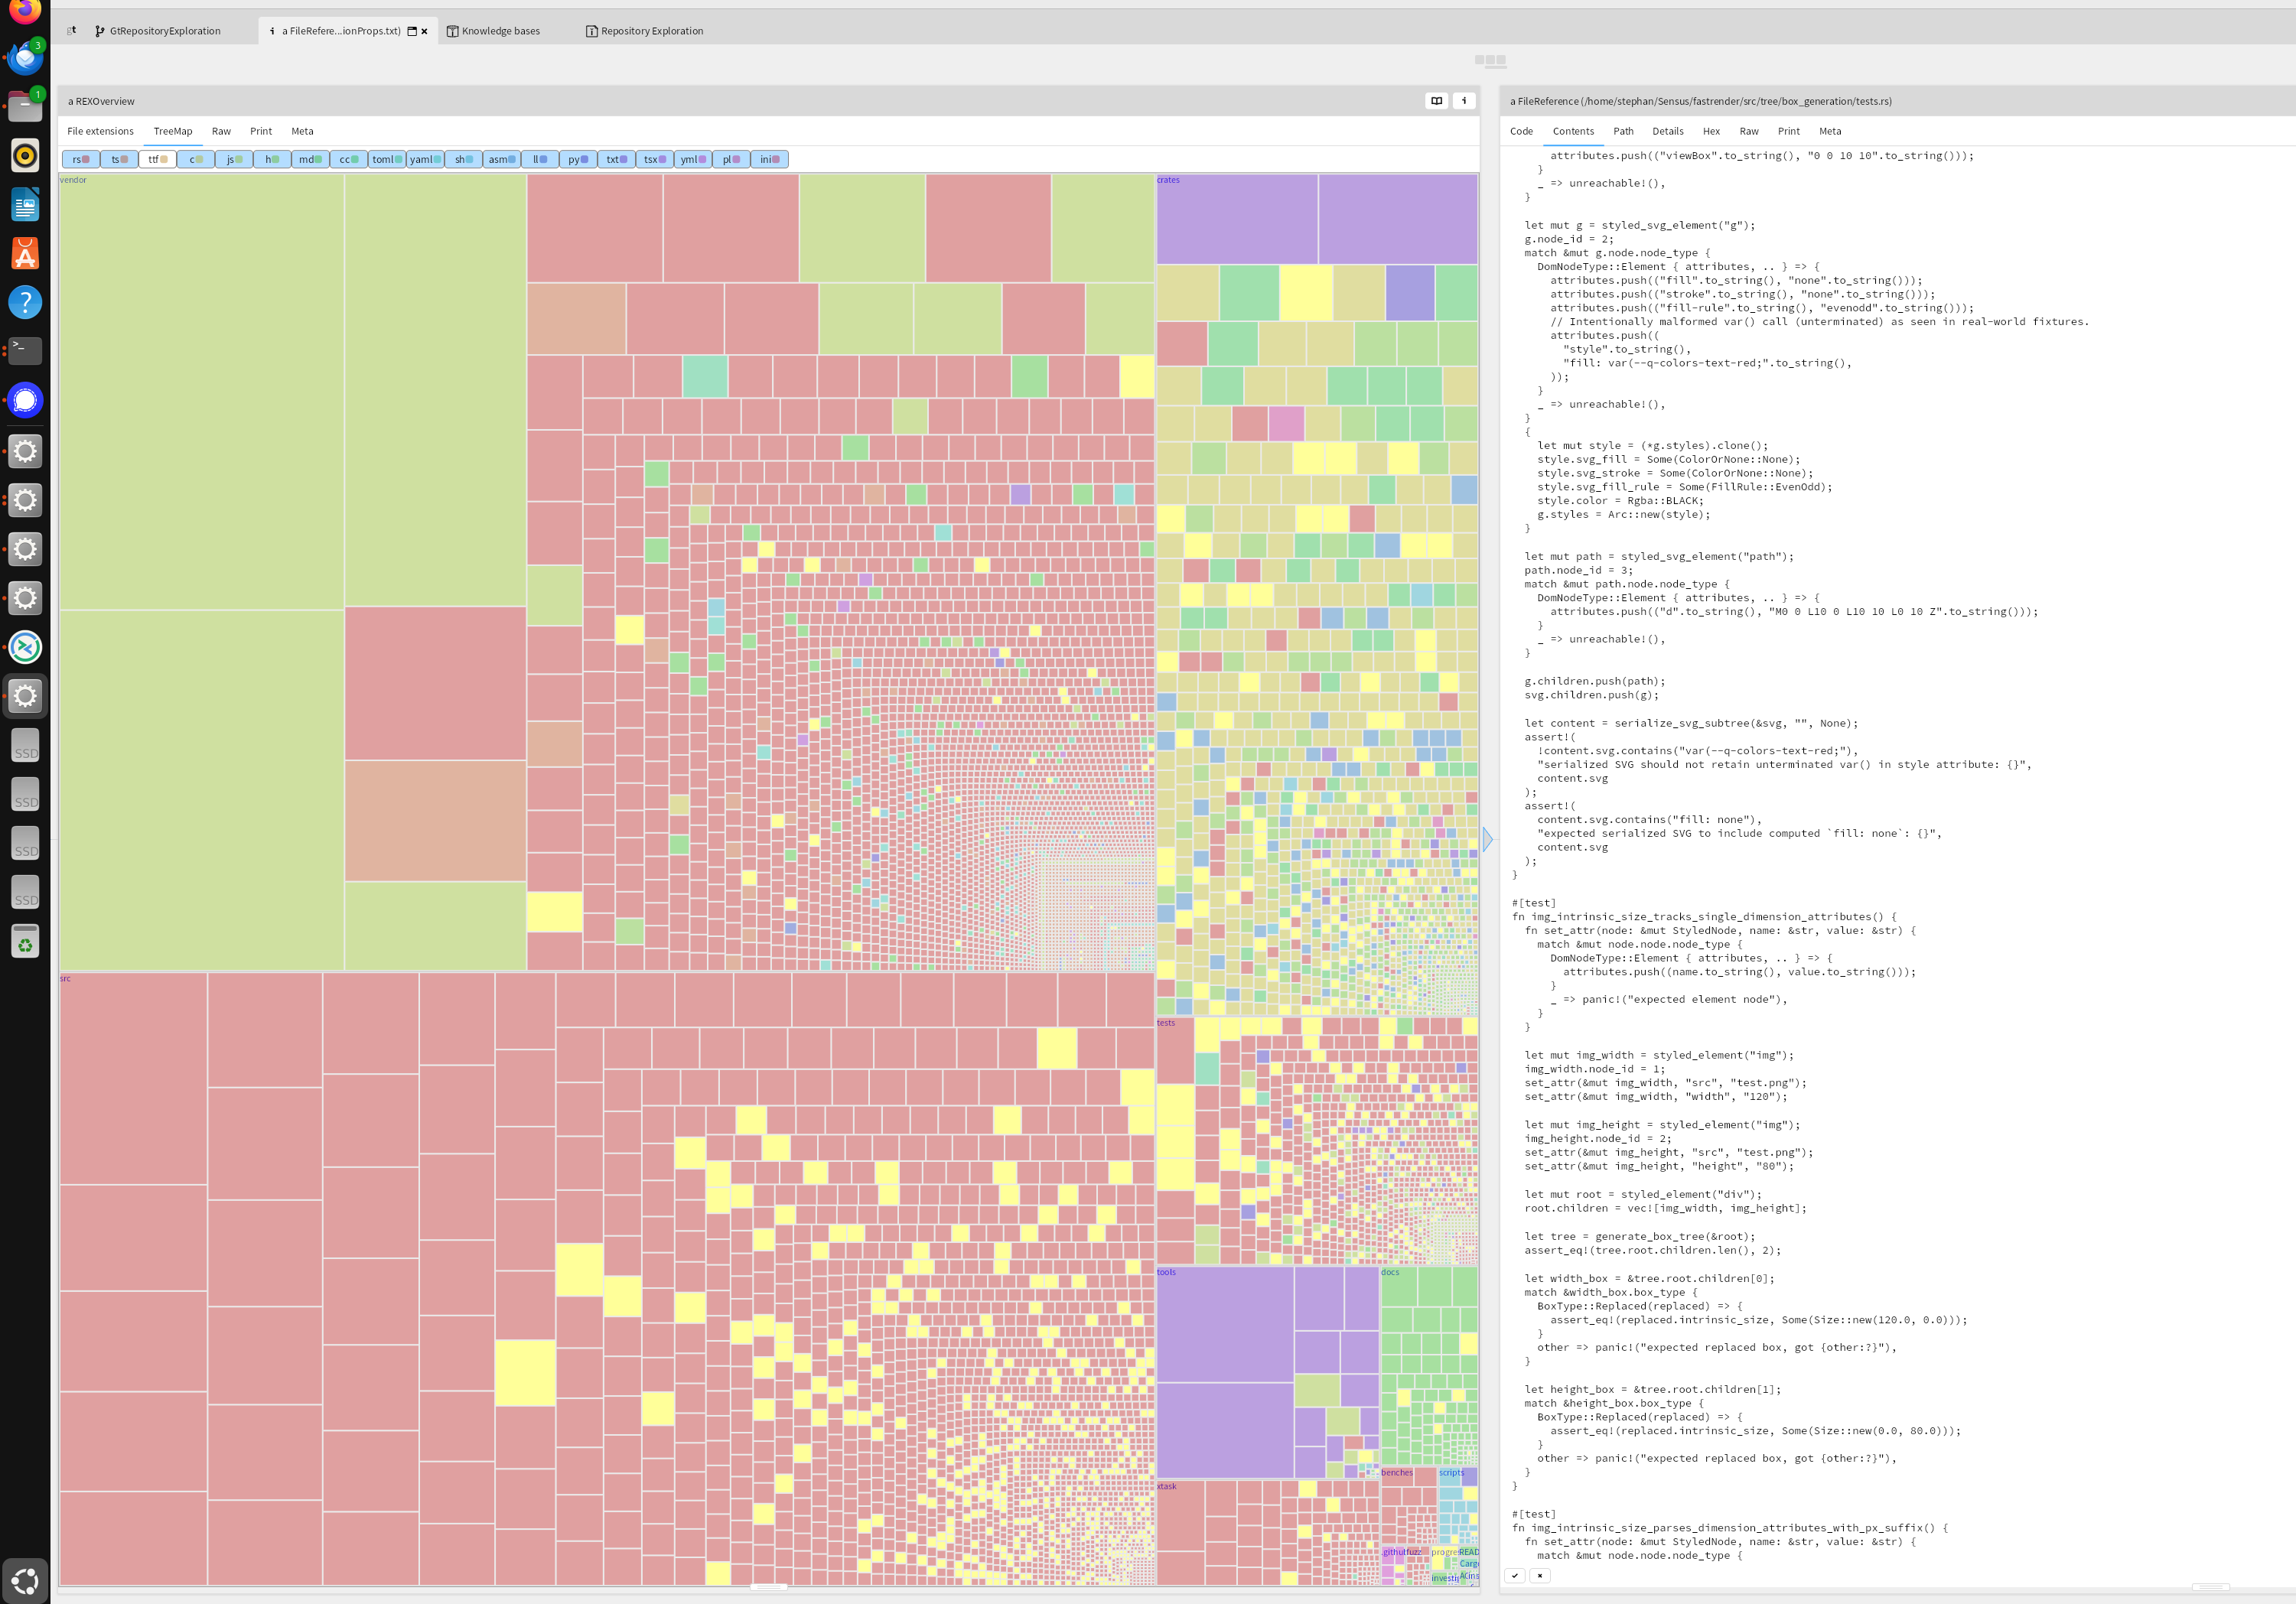Open a terminal from the dock
Viewport: 2296px width, 1604px height.
(24, 351)
